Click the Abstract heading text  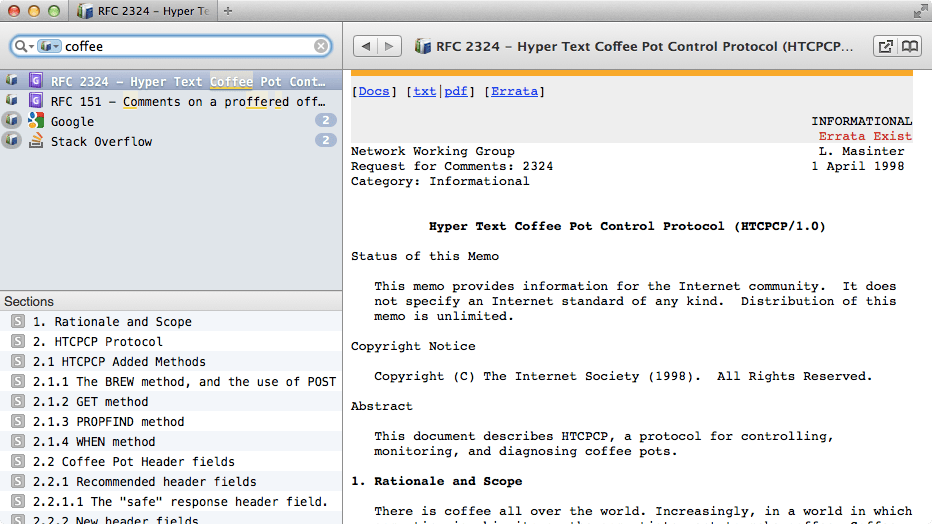click(382, 406)
